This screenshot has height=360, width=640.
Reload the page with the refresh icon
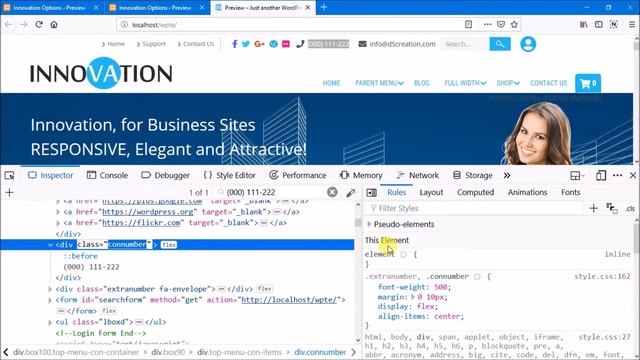click(39, 24)
